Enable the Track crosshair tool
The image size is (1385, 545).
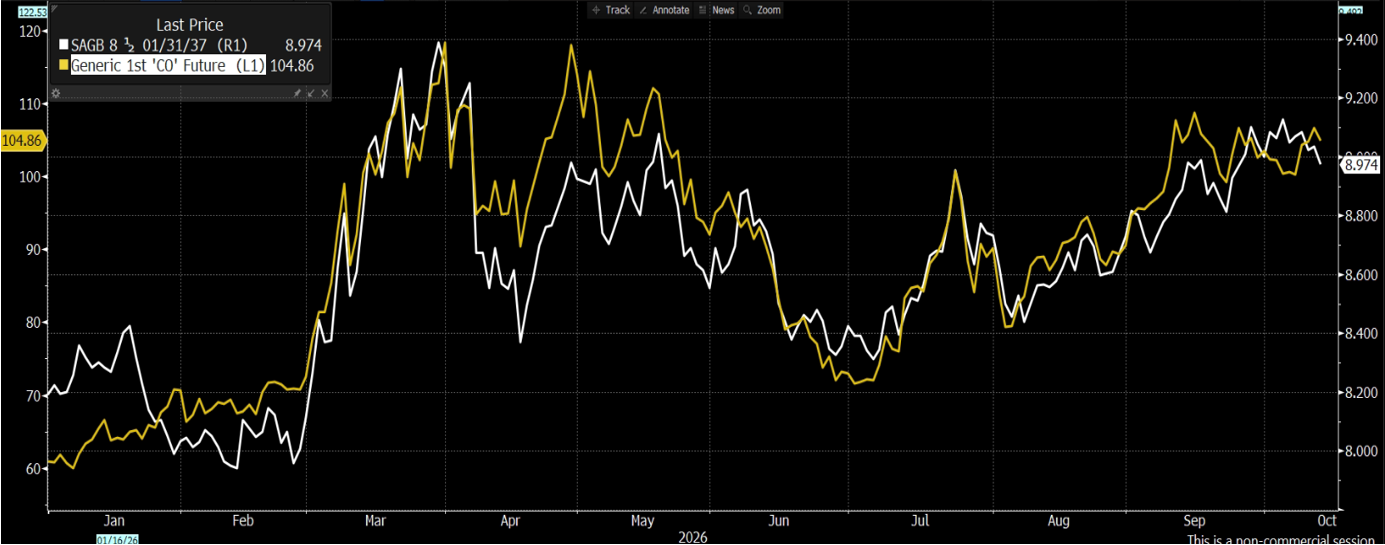coord(611,10)
